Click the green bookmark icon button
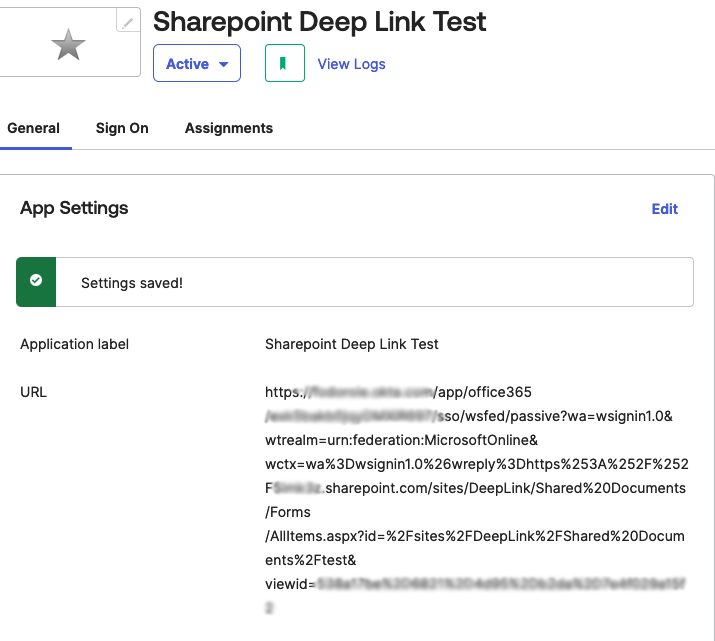 [x=285, y=63]
